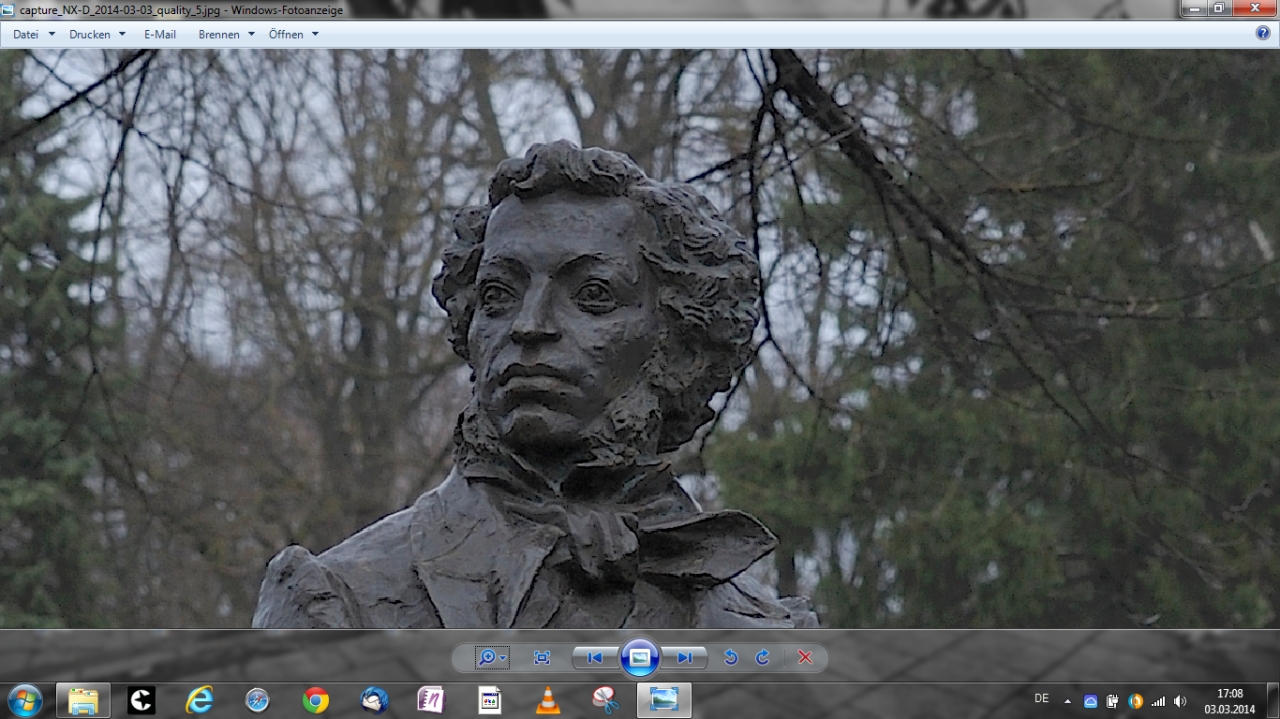This screenshot has height=719, width=1280.
Task: Go to previous picture
Action: [595, 657]
